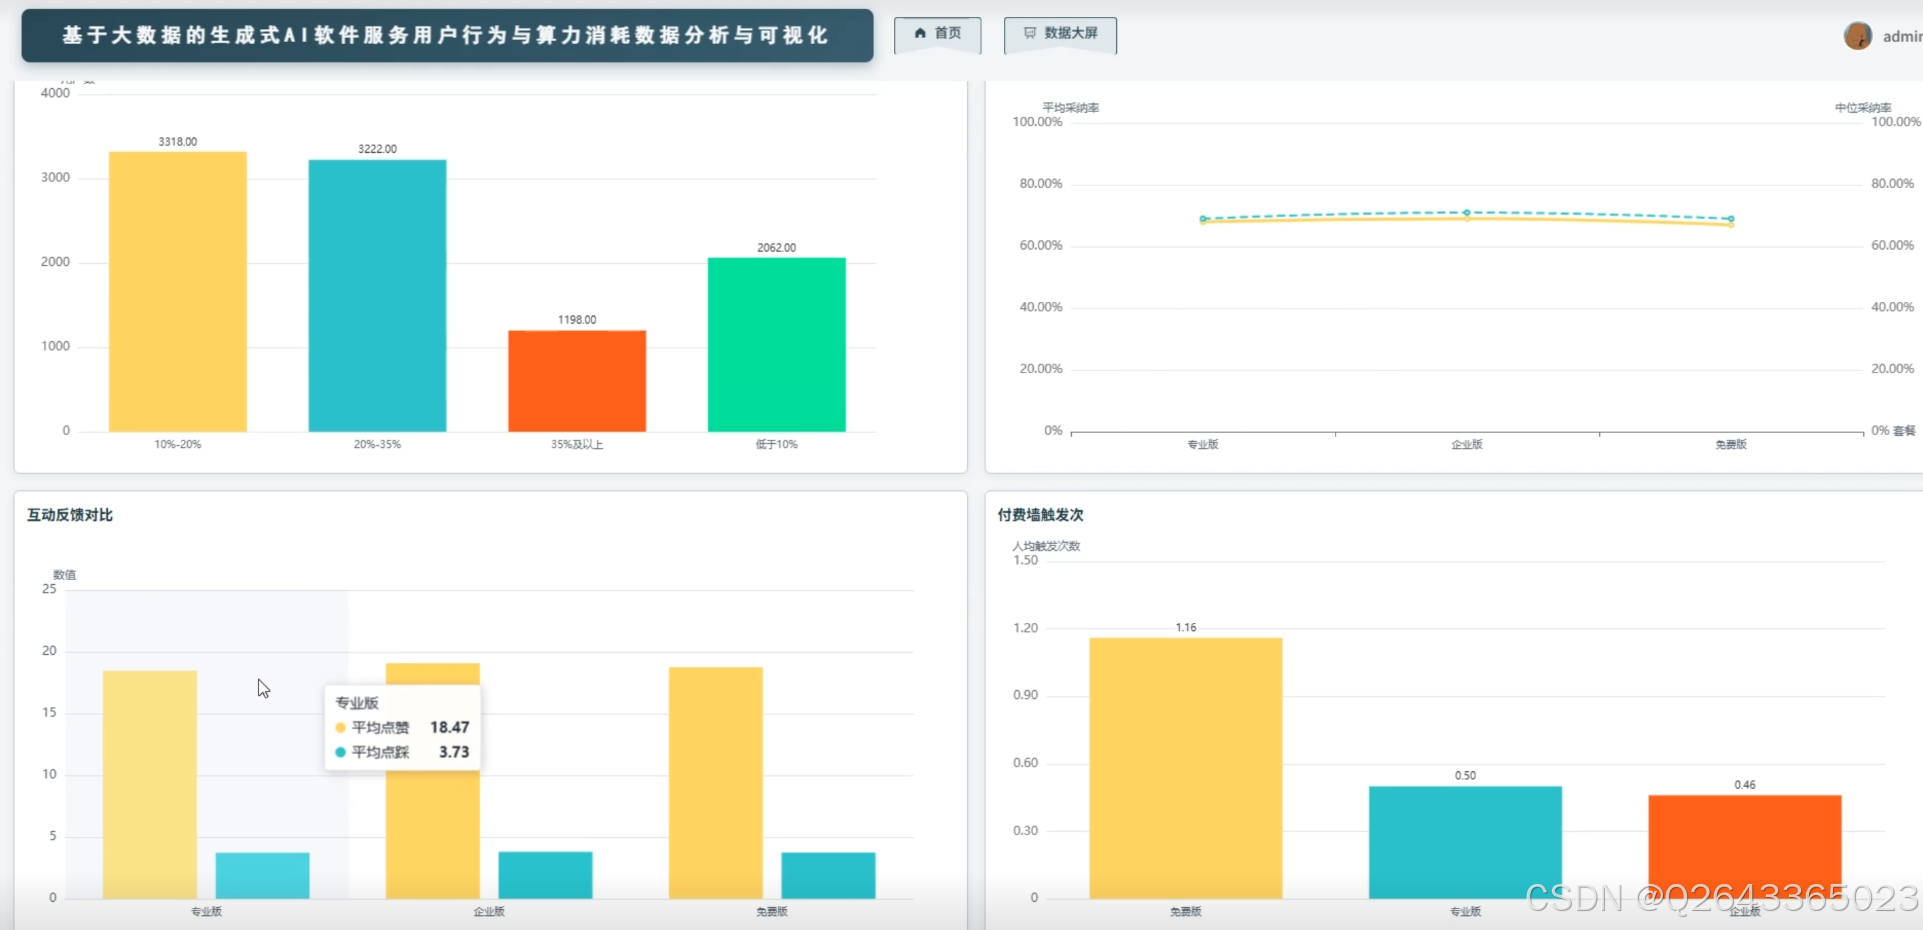1923x930 pixels.
Task: Click the 35%及以上 x-axis label
Action: point(577,445)
